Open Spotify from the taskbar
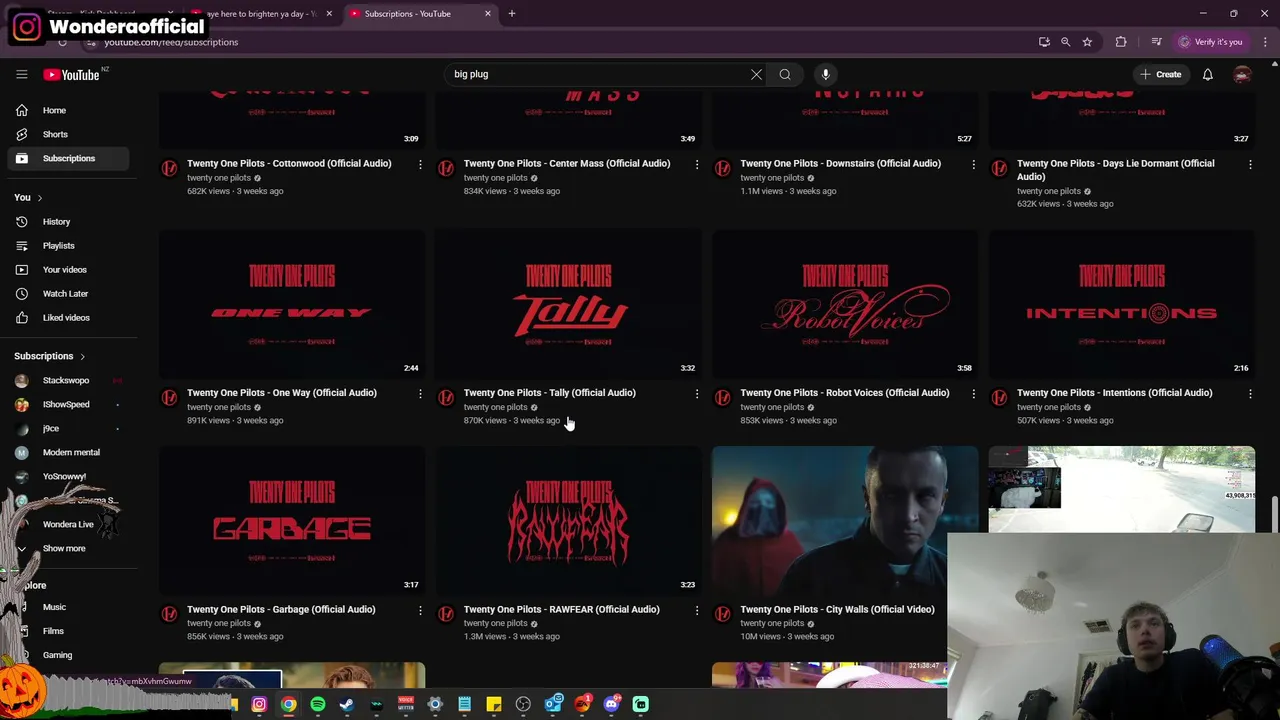 (x=317, y=704)
